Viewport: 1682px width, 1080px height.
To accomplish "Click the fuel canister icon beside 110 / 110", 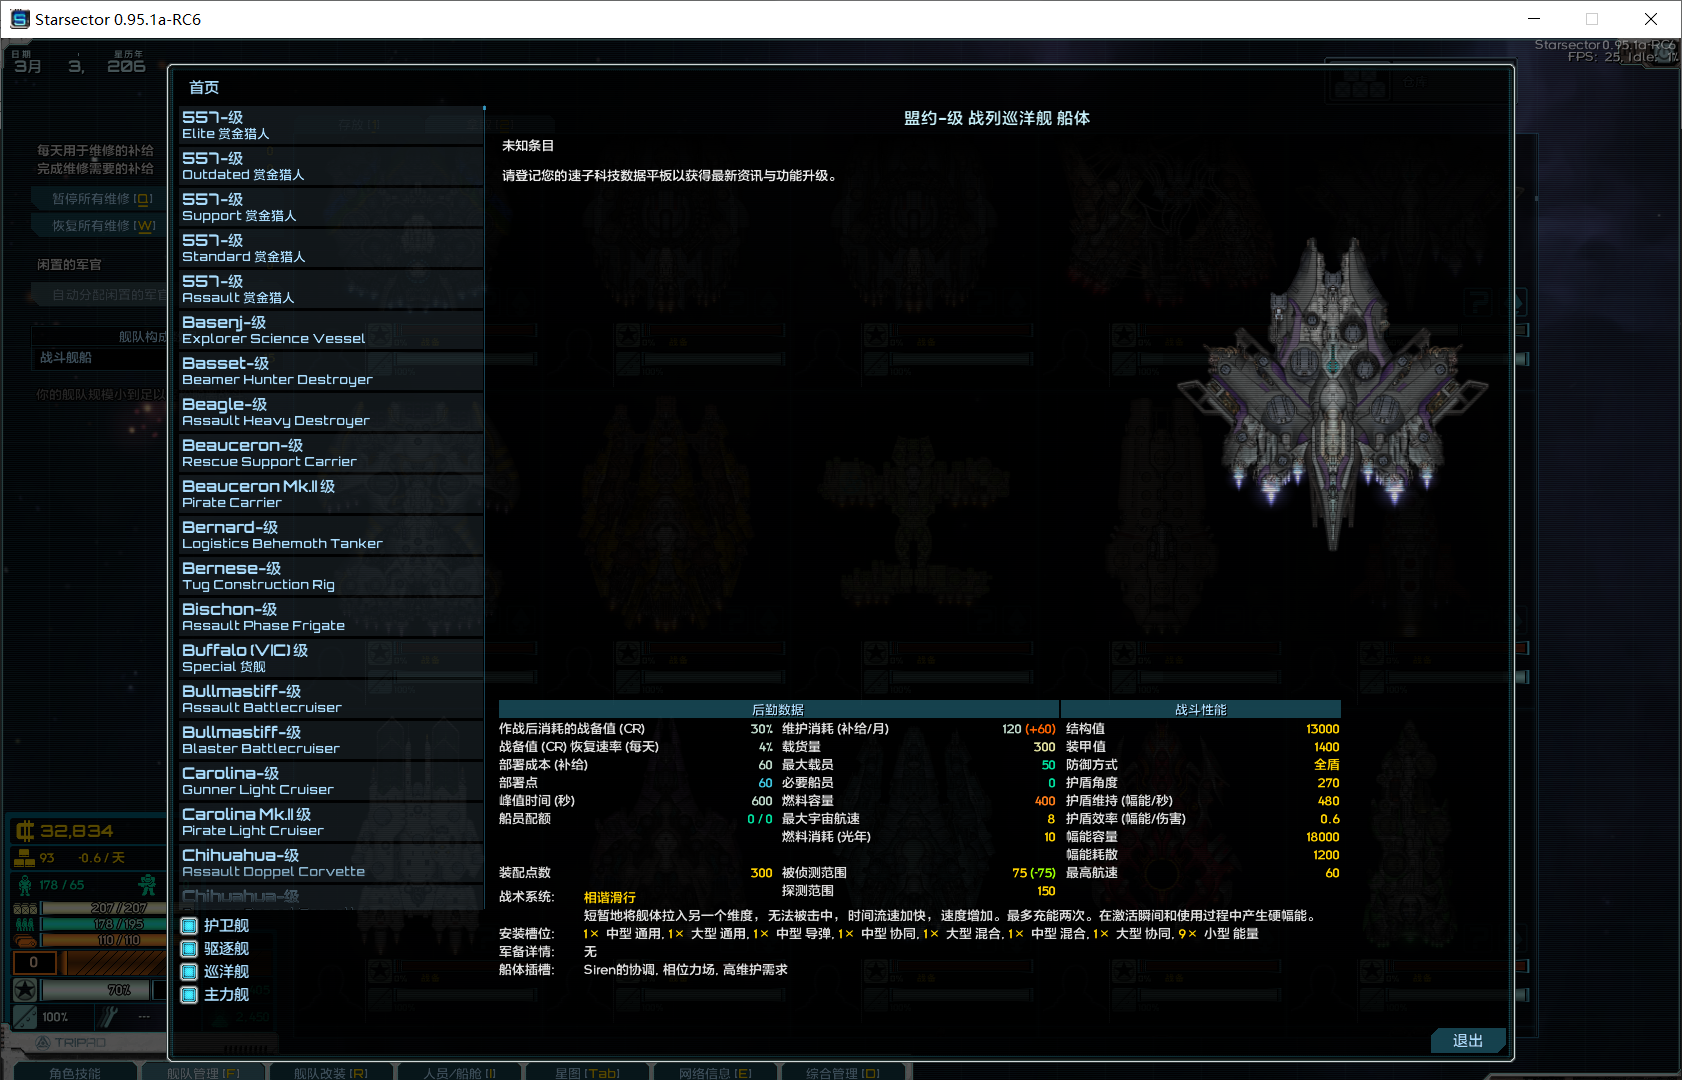I will tap(25, 940).
